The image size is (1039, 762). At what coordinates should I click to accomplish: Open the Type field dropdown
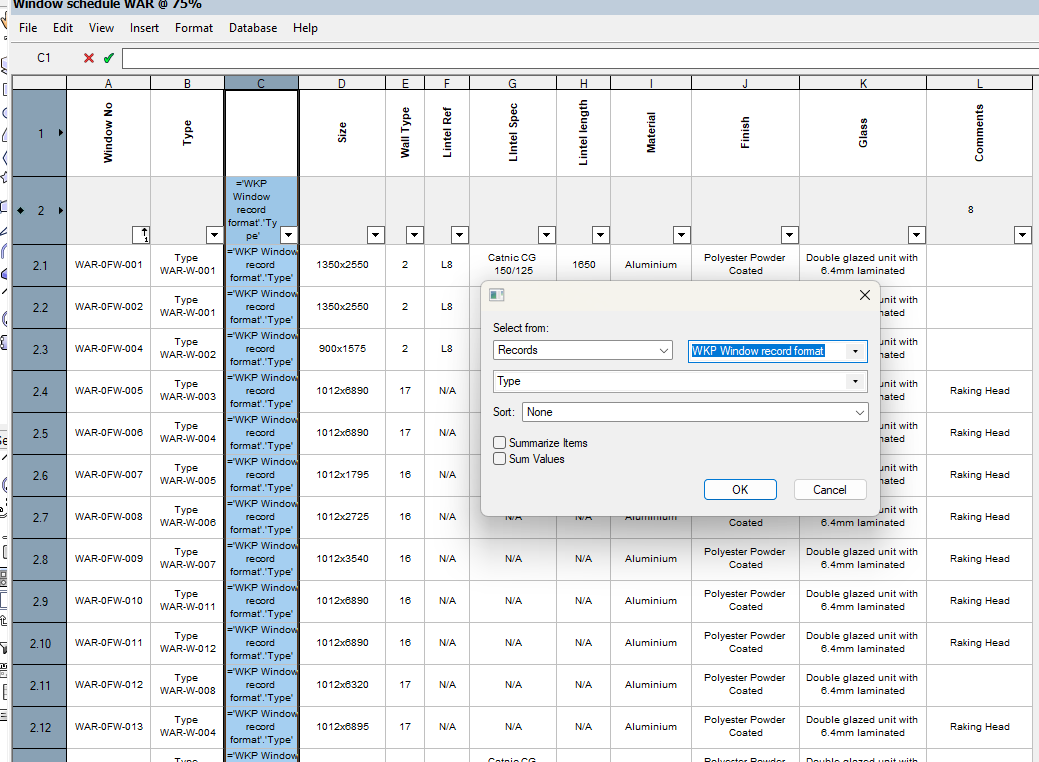855,381
